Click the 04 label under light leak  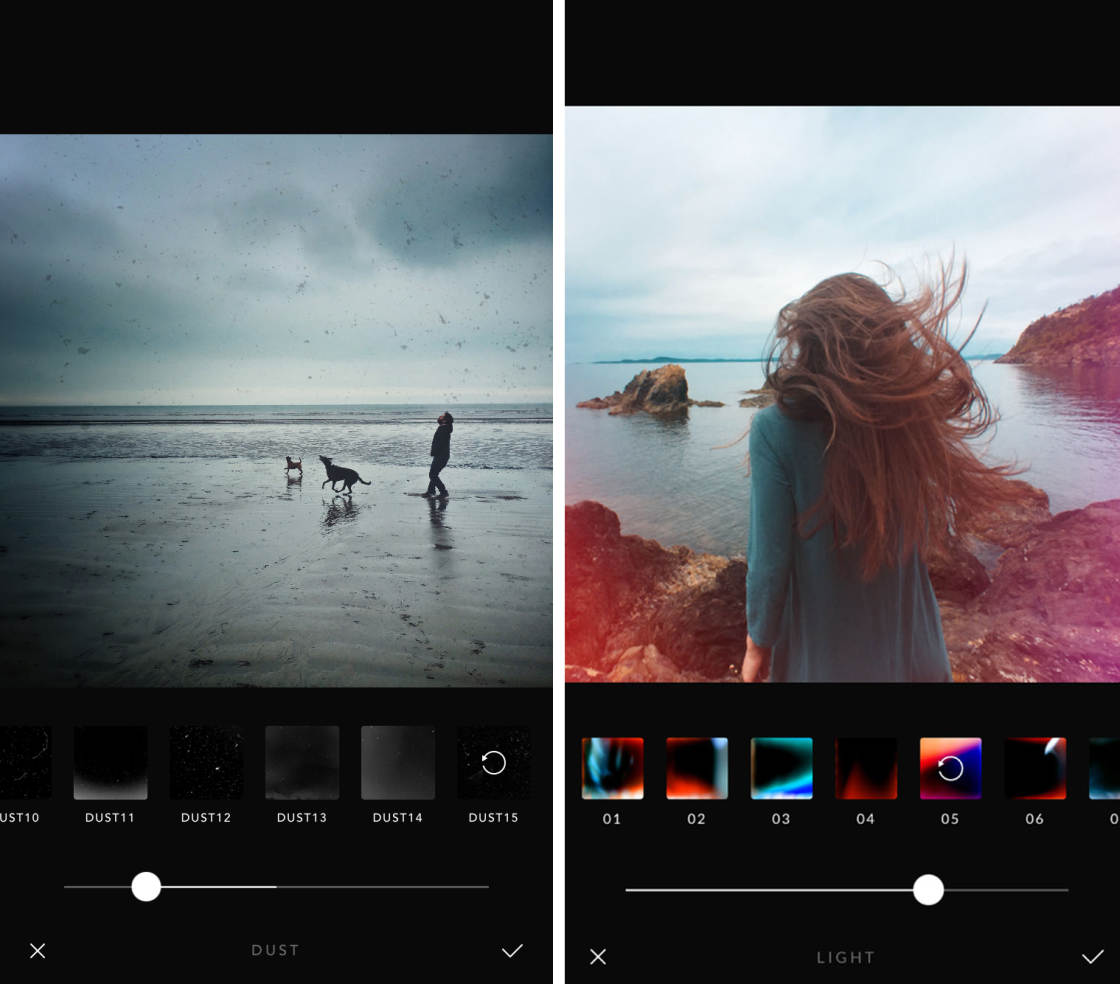866,819
